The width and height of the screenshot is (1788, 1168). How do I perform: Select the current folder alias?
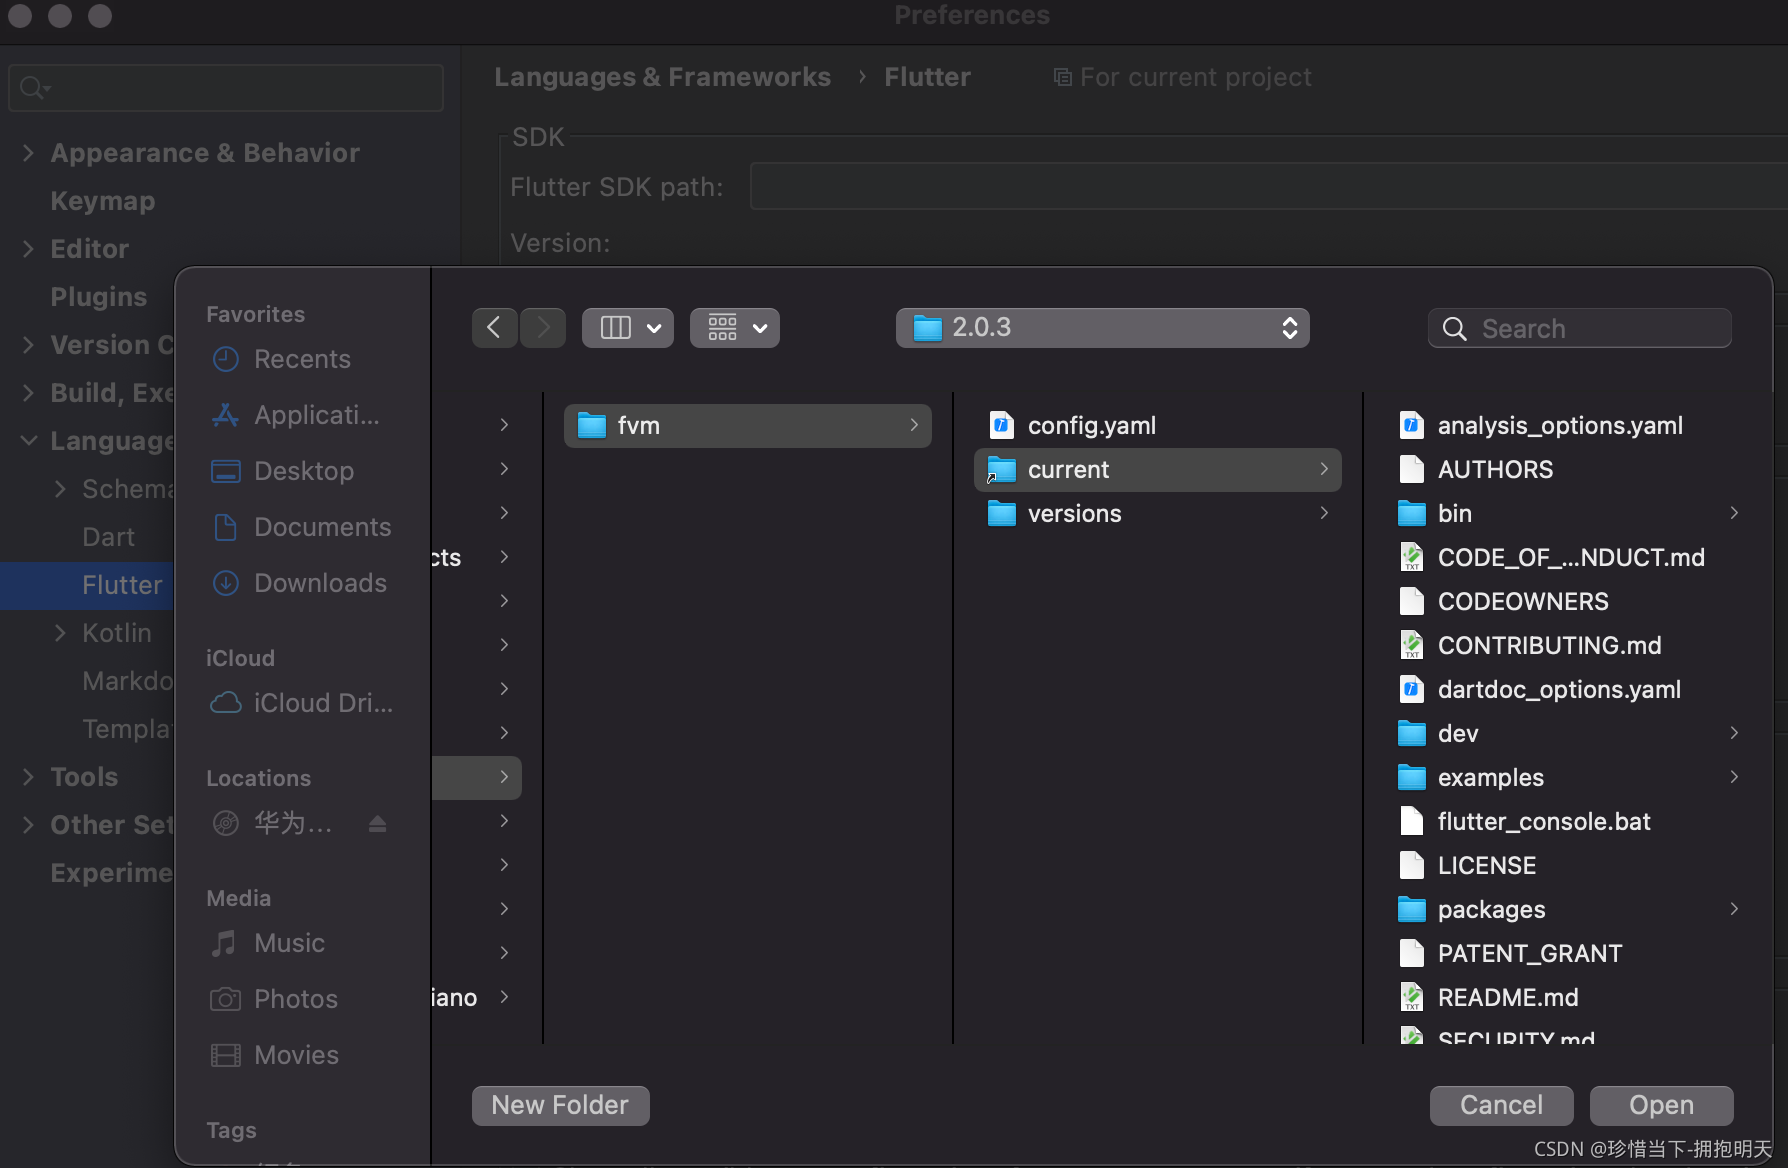click(1157, 470)
